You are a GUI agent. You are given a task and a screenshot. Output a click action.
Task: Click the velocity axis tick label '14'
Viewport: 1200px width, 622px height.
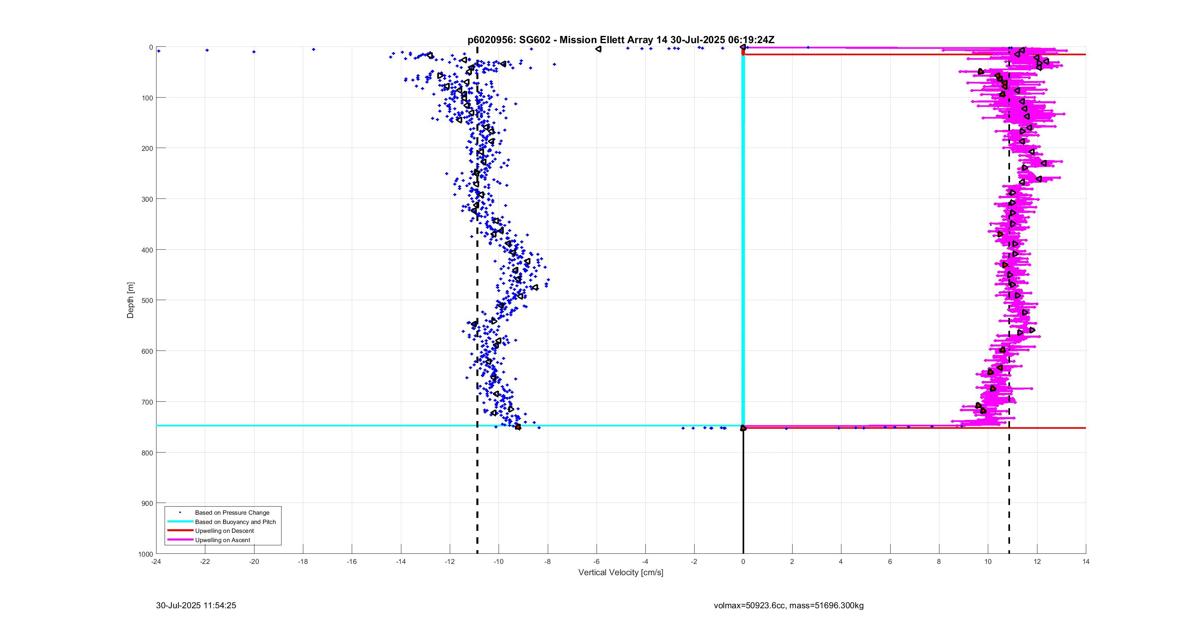(x=1086, y=562)
